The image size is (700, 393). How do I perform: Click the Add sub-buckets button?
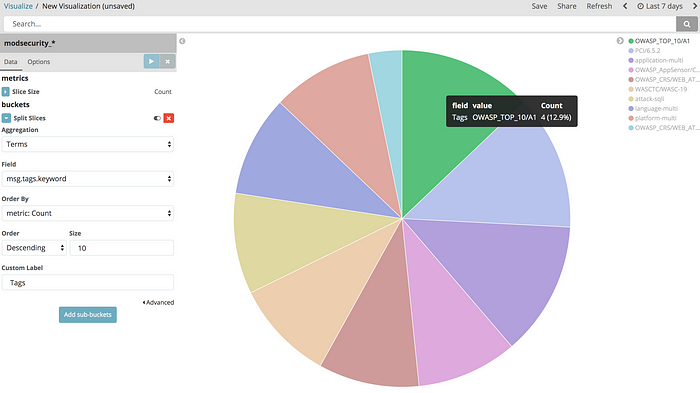coord(88,315)
